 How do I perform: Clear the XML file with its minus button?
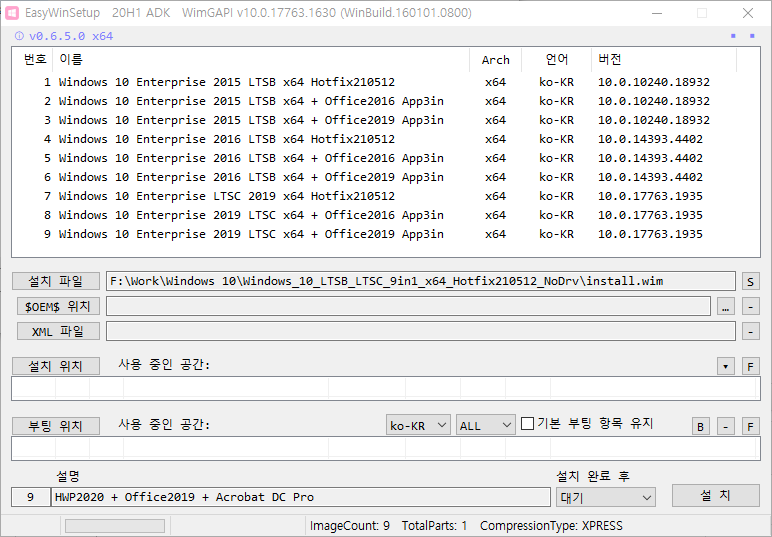click(x=750, y=331)
